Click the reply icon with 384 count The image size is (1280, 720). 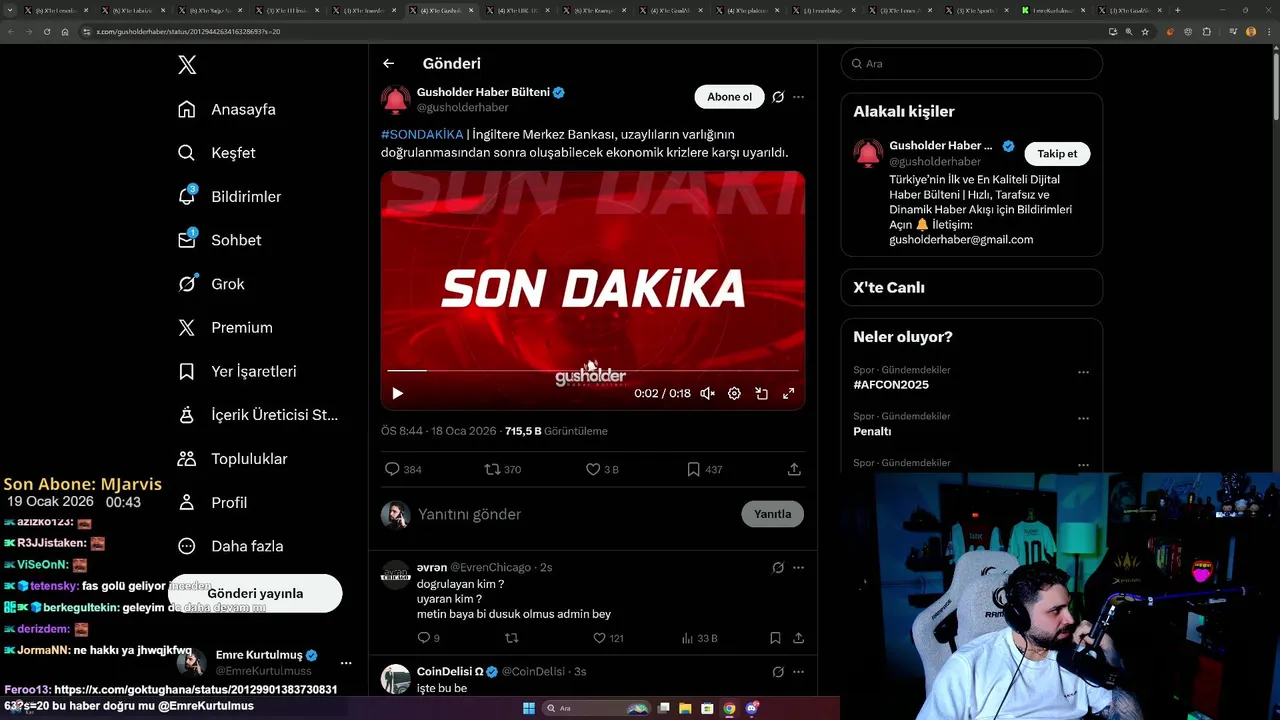[x=393, y=469]
